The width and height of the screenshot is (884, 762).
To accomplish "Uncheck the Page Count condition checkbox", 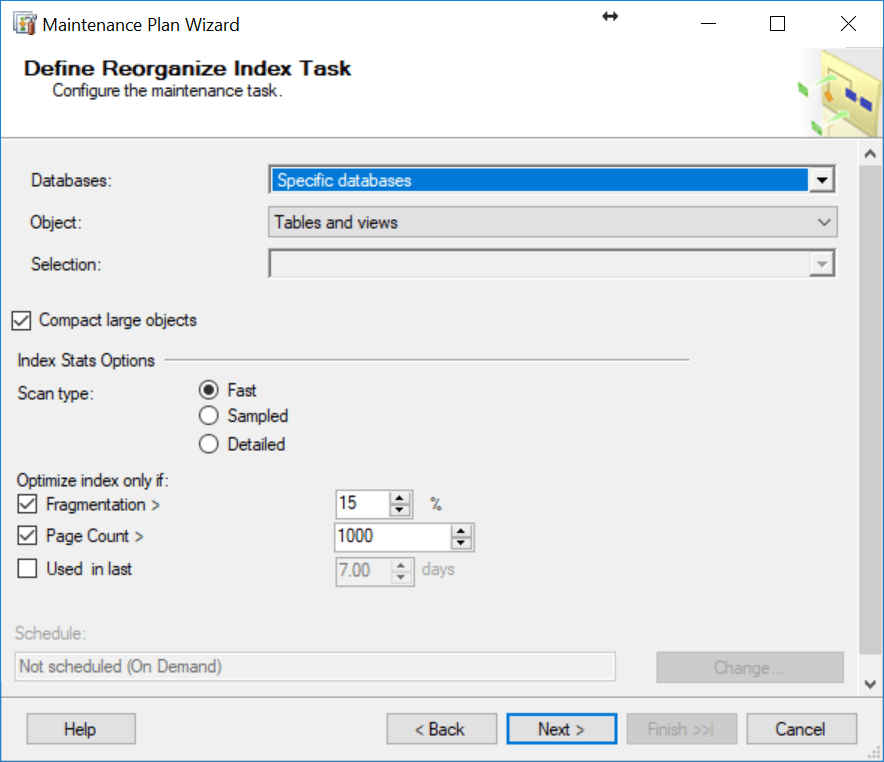I will (27, 535).
